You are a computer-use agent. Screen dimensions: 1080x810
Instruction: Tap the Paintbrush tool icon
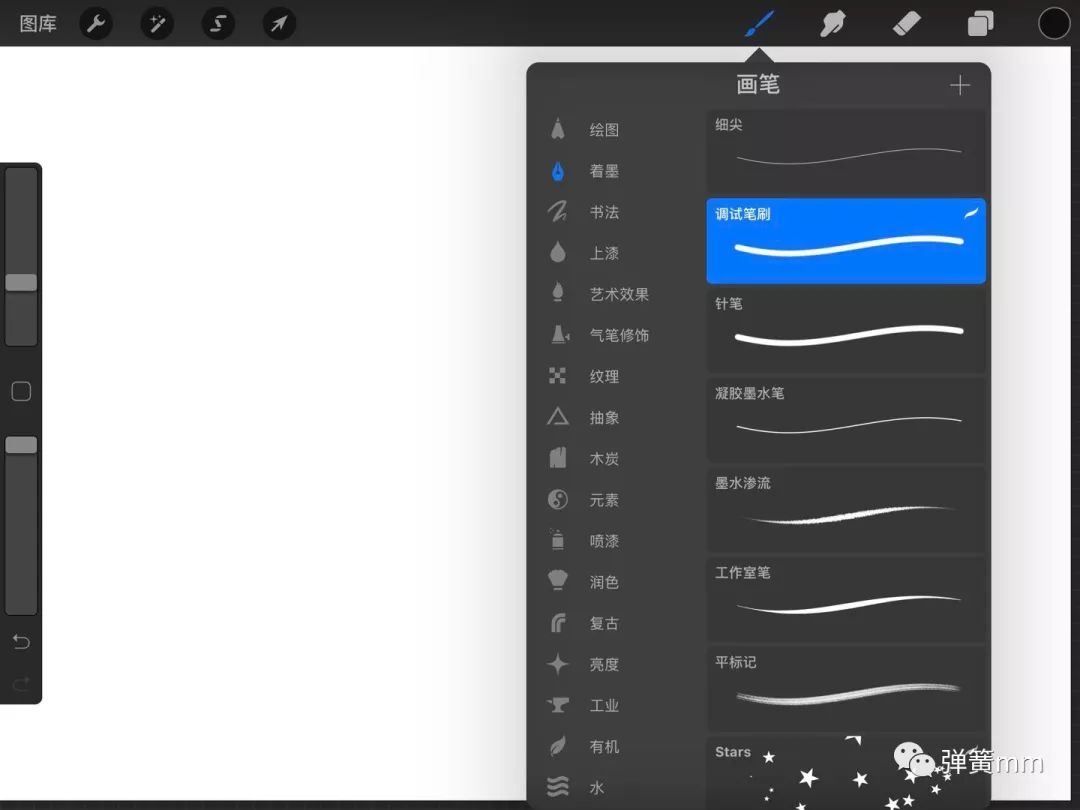pos(760,24)
